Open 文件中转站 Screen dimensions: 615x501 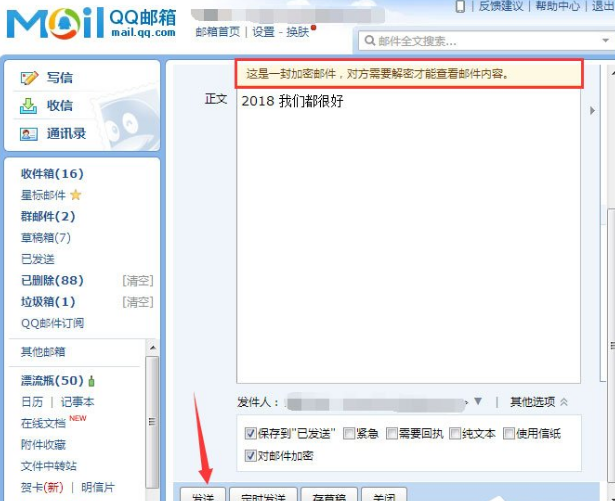tap(49, 466)
